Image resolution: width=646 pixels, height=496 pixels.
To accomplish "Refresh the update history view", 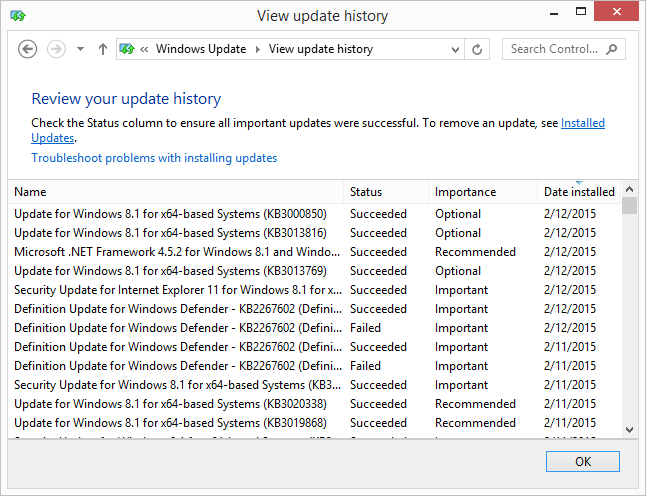I will point(477,49).
